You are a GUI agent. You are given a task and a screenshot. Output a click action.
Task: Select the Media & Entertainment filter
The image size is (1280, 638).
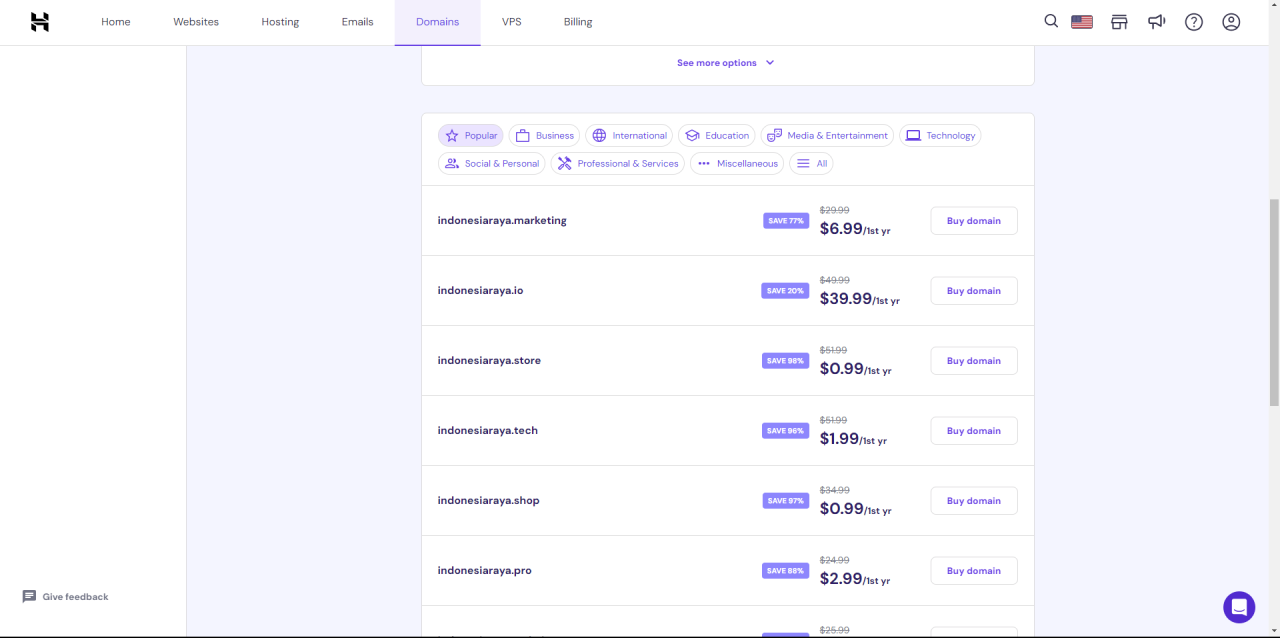tap(826, 136)
